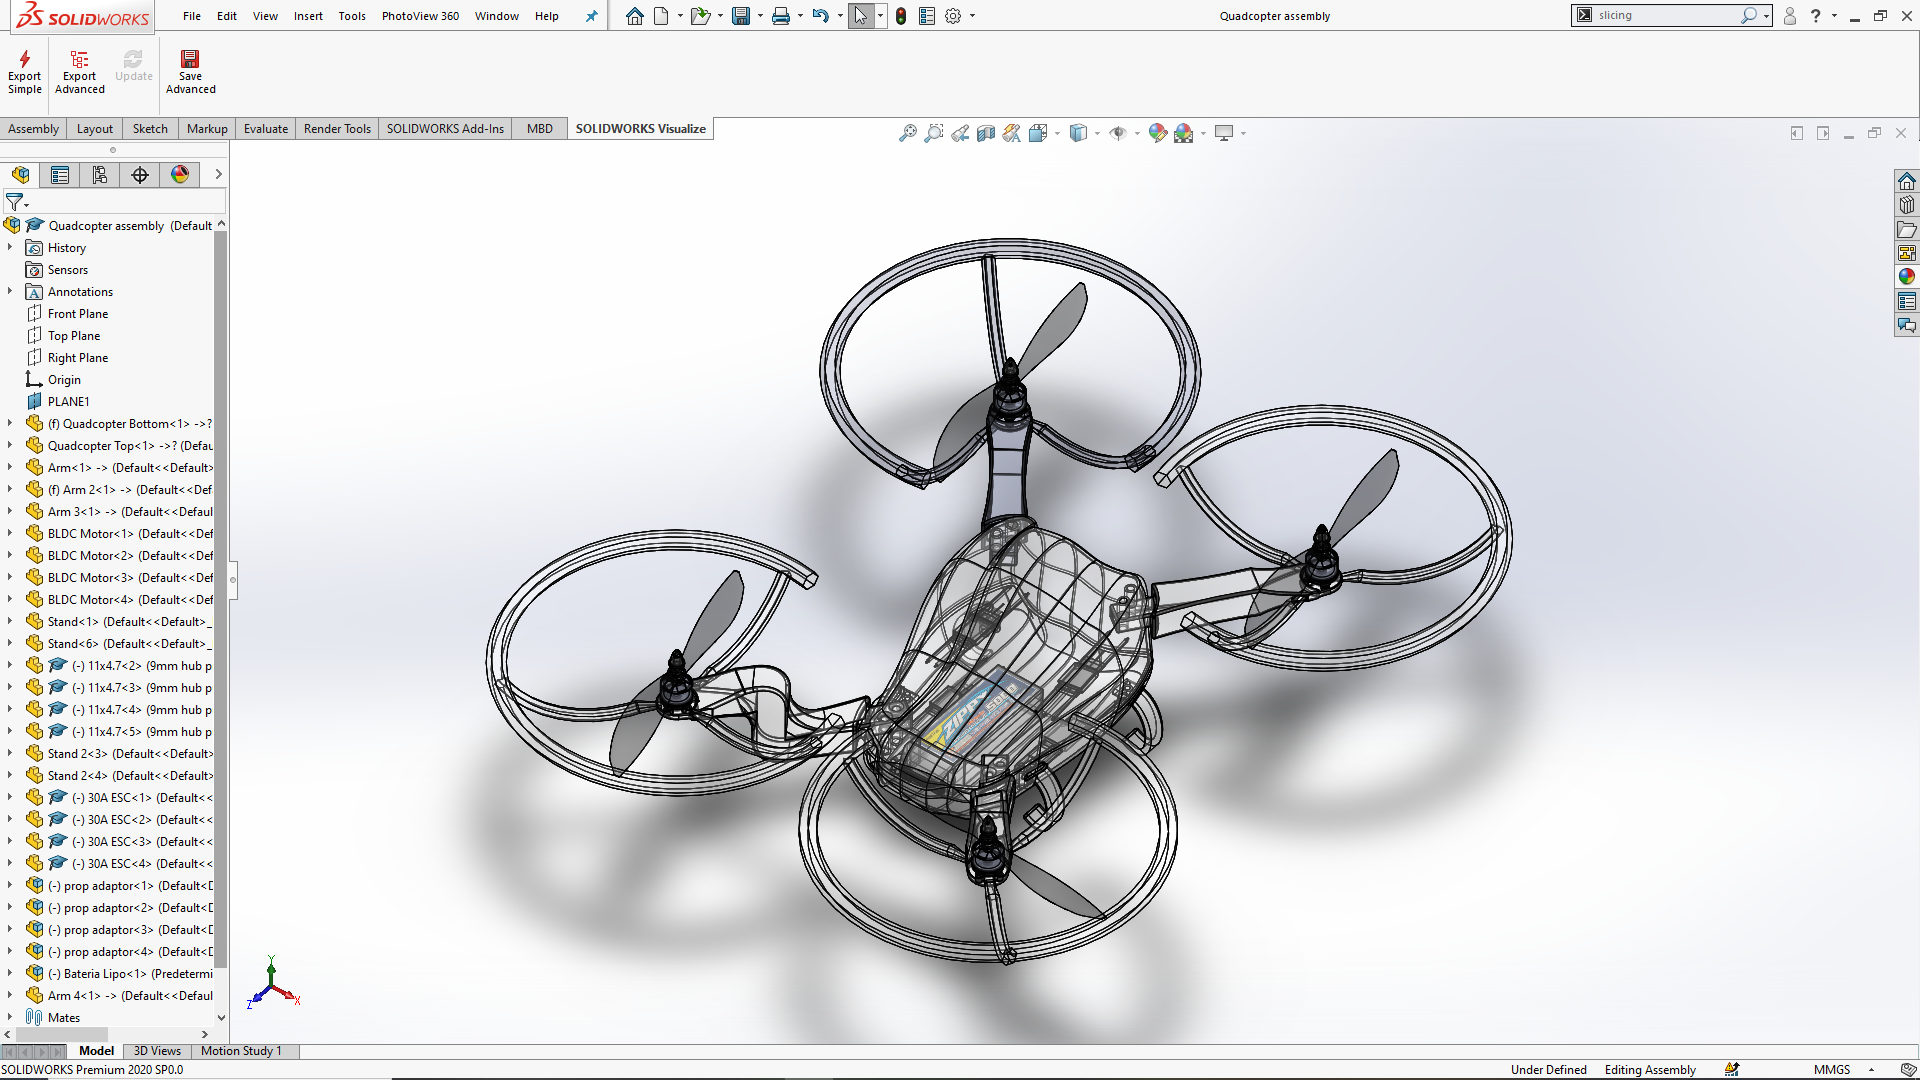Toggle the Select cursor tool

click(861, 16)
